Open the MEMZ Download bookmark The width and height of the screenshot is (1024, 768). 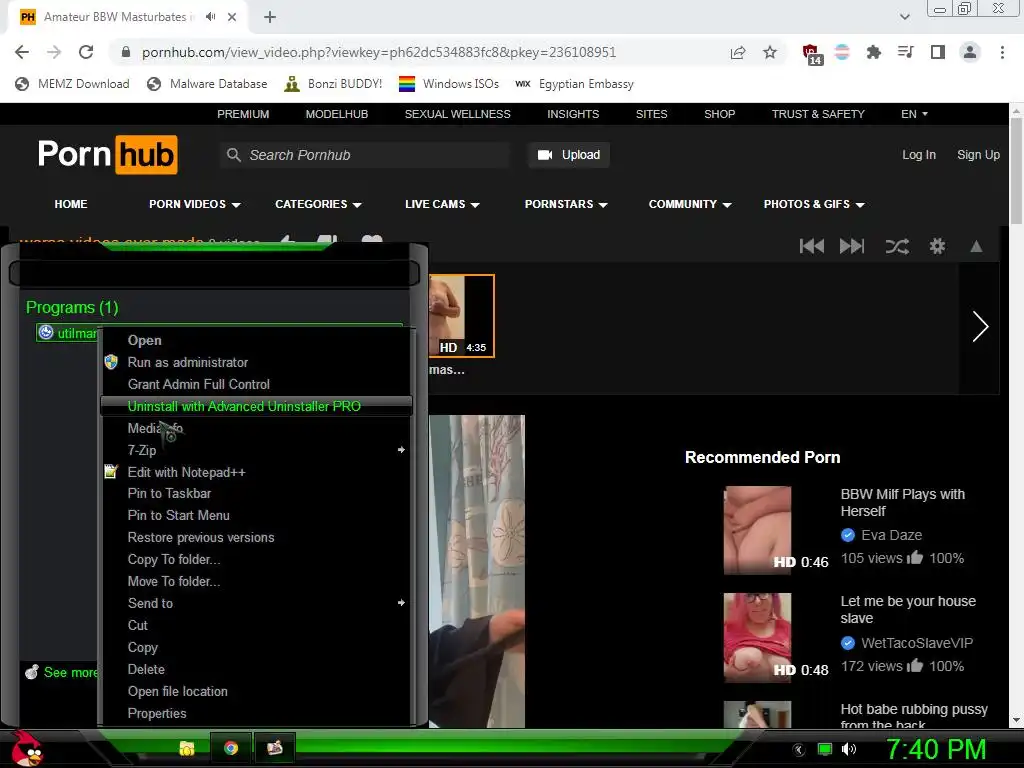click(72, 84)
